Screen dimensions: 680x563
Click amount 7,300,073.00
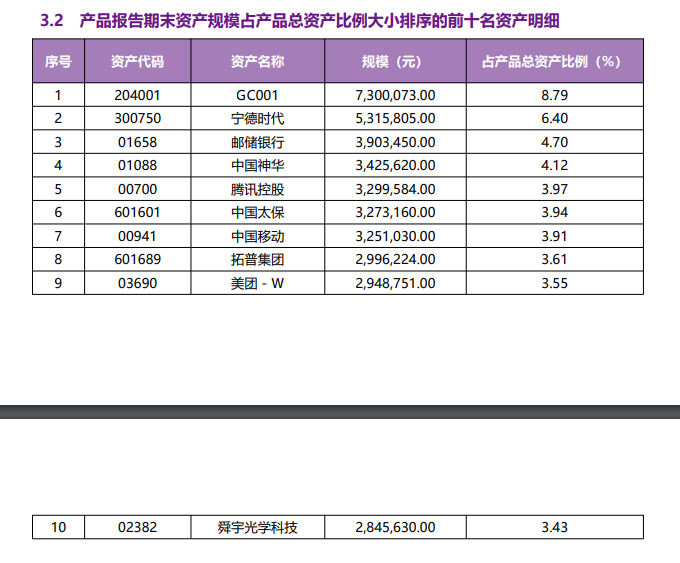[395, 95]
